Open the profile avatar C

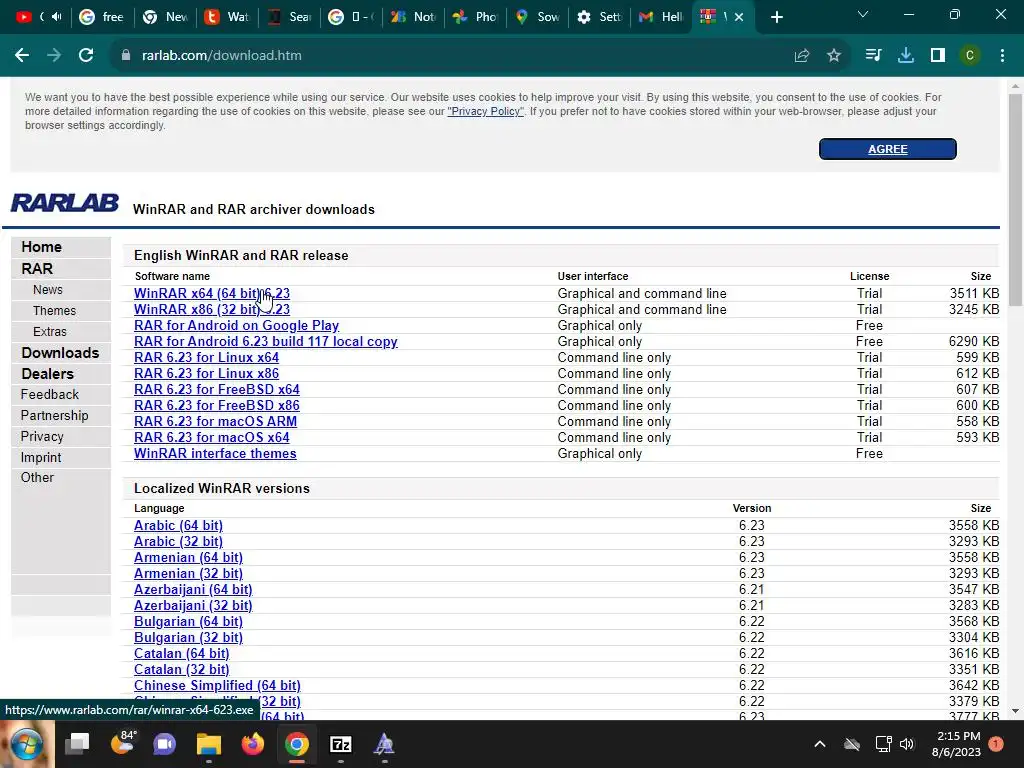tap(970, 56)
